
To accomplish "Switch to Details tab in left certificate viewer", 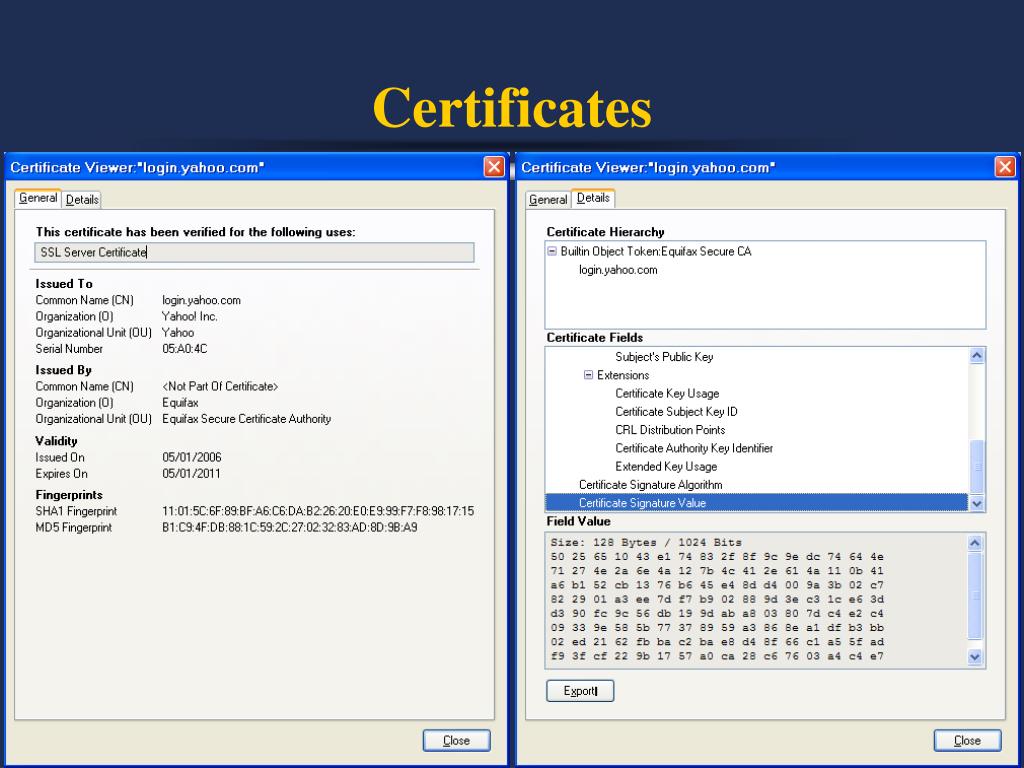I will (x=82, y=200).
